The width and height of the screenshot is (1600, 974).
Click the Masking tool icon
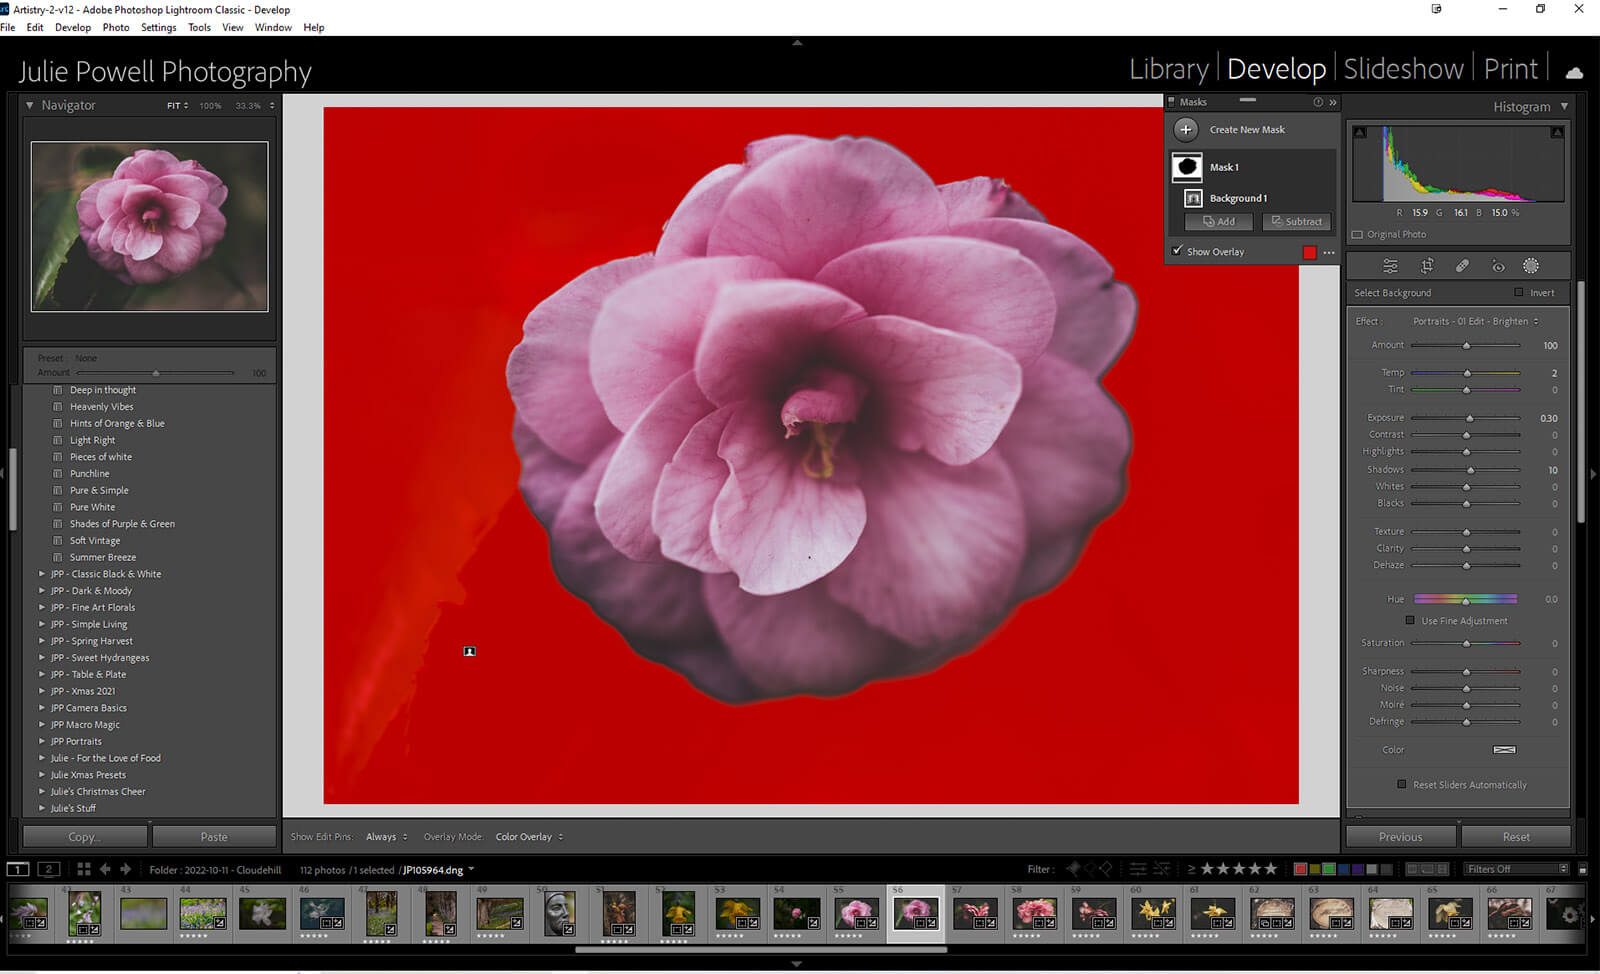[1531, 266]
